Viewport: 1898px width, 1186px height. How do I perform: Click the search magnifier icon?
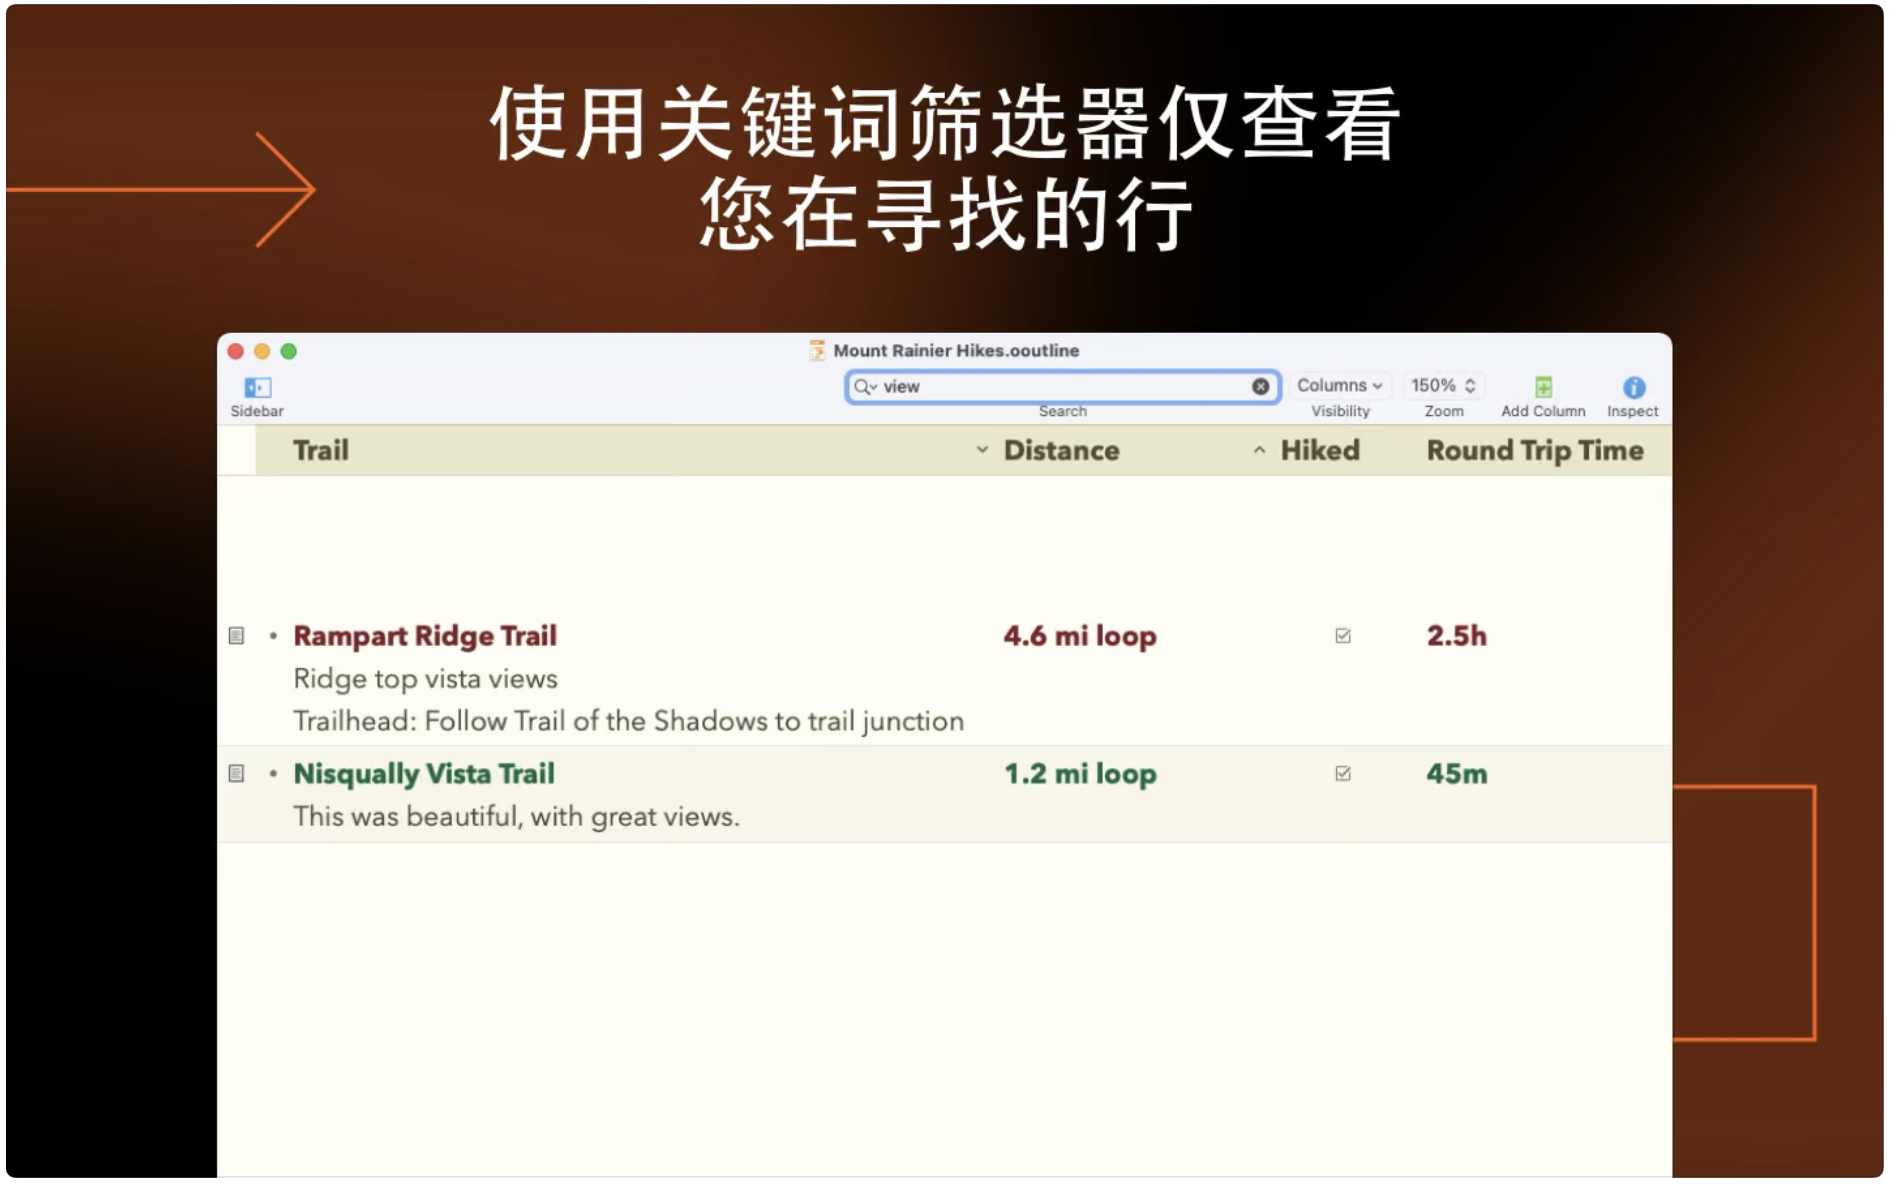[x=864, y=387]
